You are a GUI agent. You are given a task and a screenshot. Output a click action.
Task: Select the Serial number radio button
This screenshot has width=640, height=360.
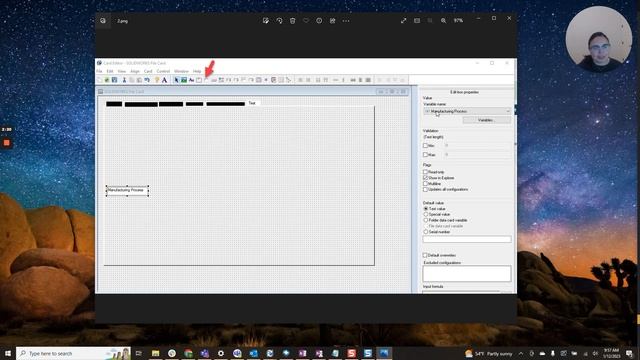click(426, 232)
